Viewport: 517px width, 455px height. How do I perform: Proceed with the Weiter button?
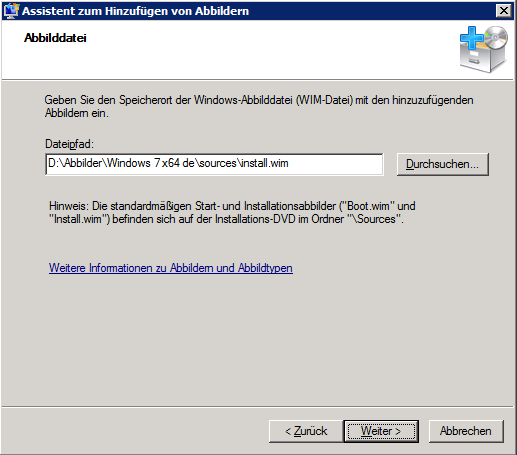(381, 431)
